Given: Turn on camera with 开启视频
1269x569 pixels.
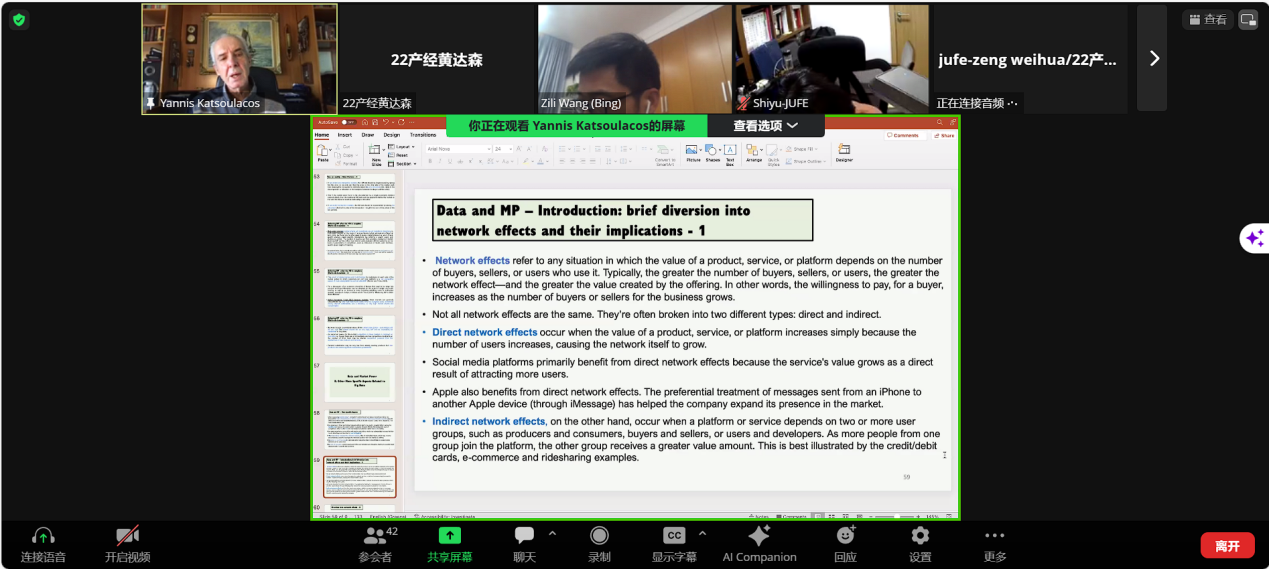Looking at the screenshot, I should click(127, 536).
